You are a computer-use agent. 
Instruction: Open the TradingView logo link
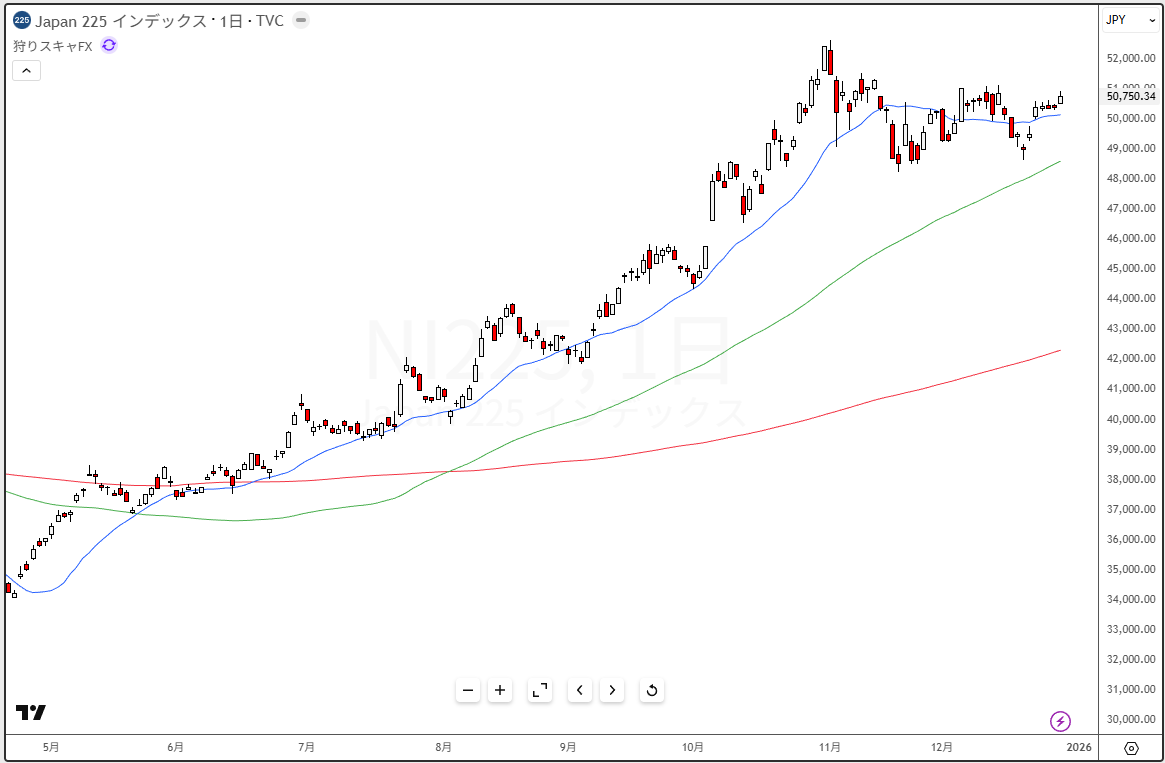(30, 712)
